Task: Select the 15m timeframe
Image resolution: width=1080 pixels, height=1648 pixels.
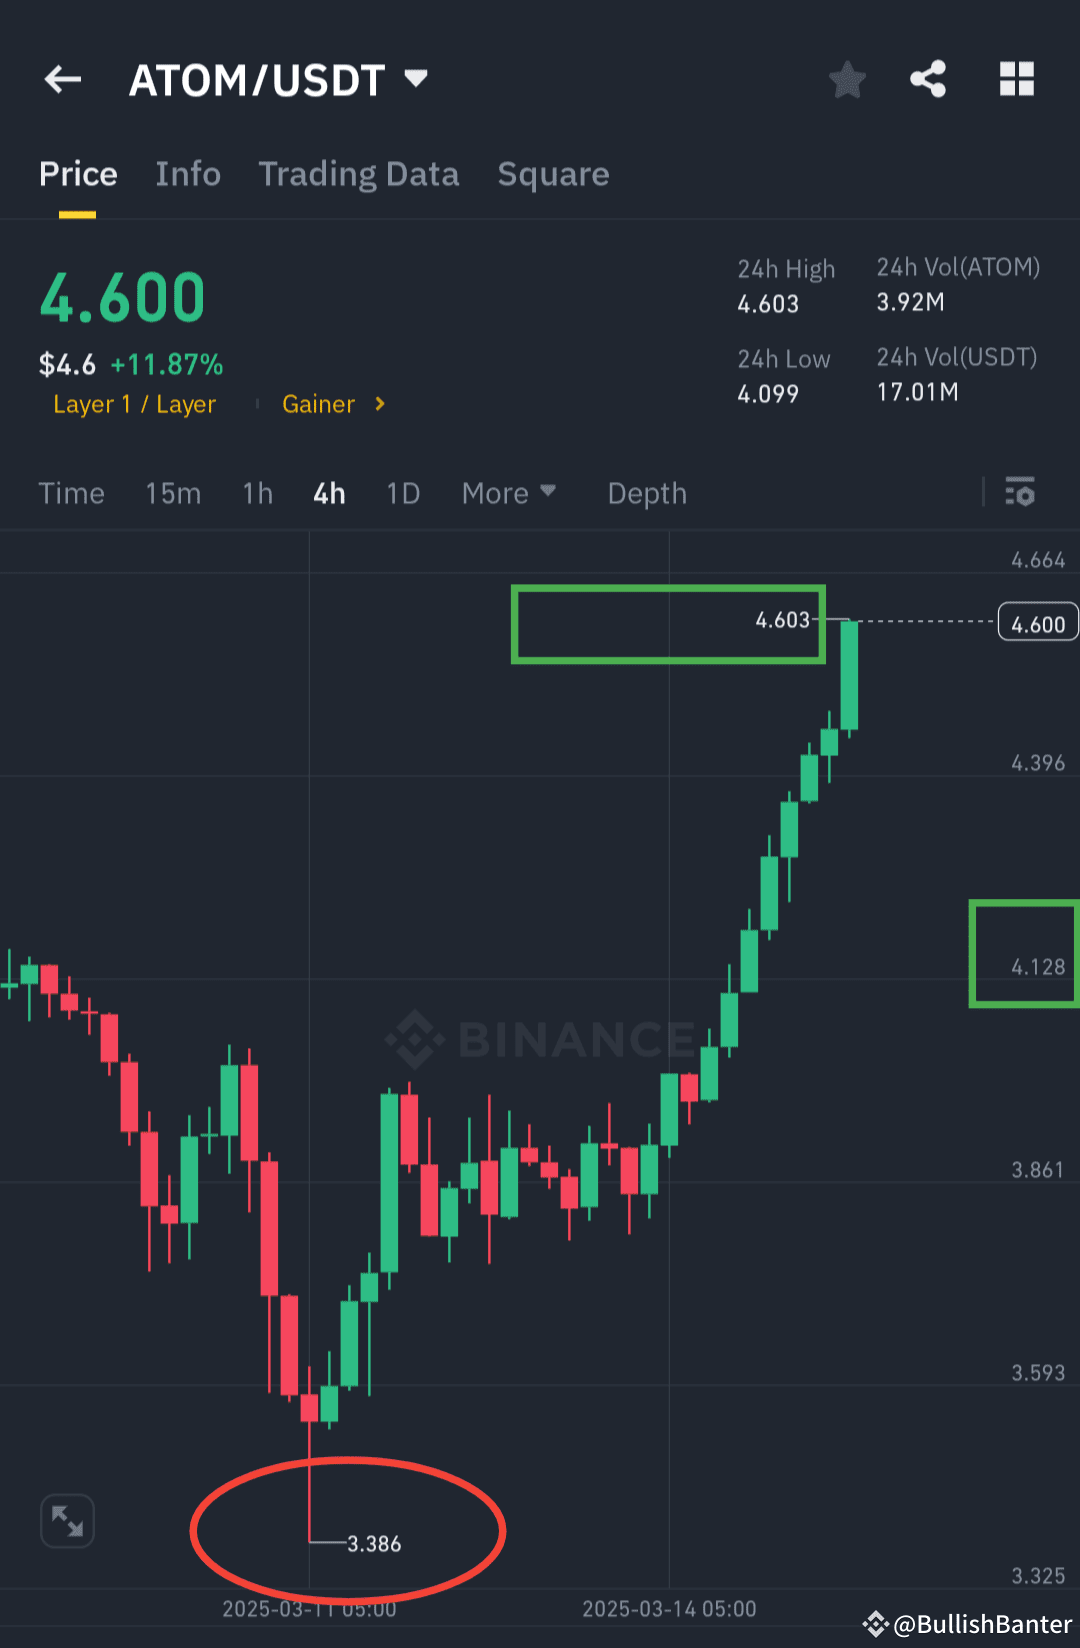Action: click(x=172, y=492)
